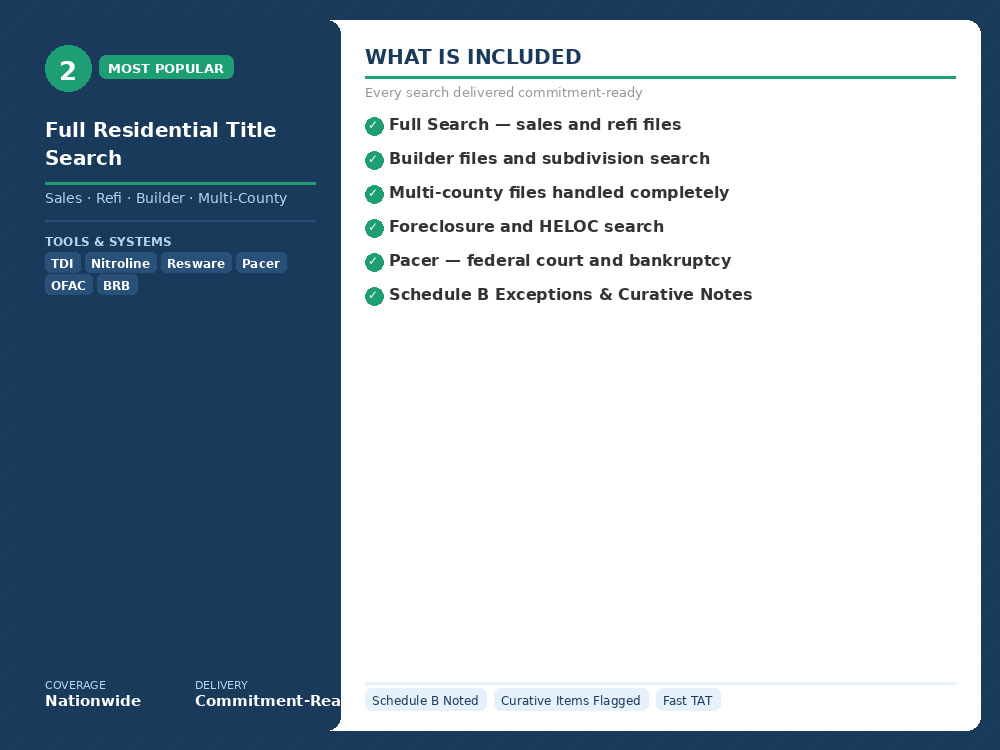Click the Schedule B Noted tag
The height and width of the screenshot is (750, 1000).
(x=425, y=700)
